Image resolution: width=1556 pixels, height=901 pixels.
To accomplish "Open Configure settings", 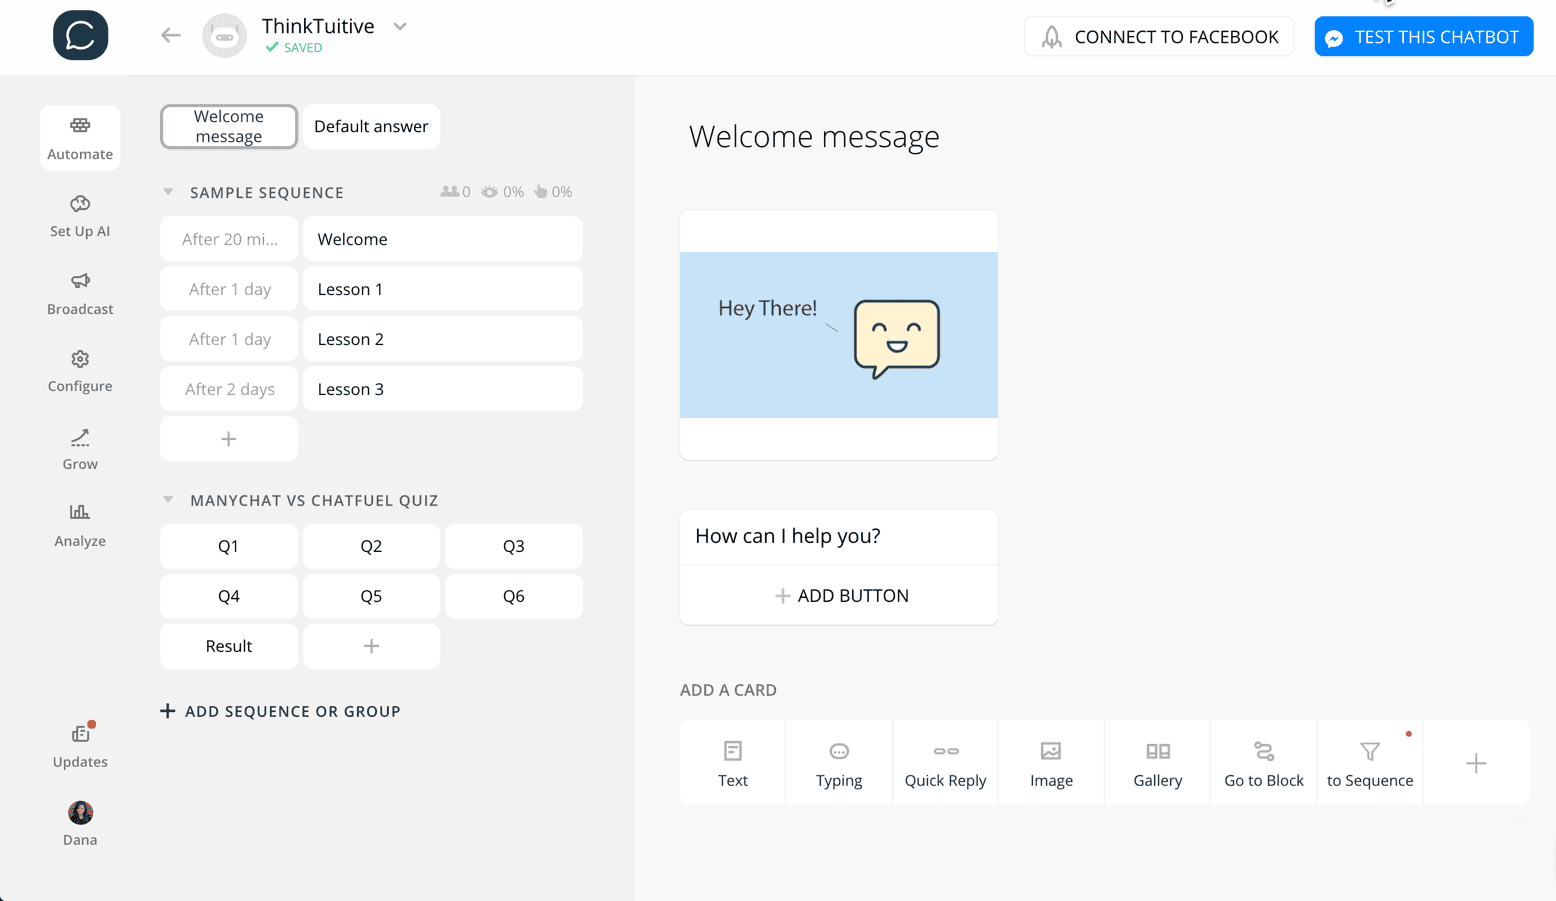I will 80,370.
